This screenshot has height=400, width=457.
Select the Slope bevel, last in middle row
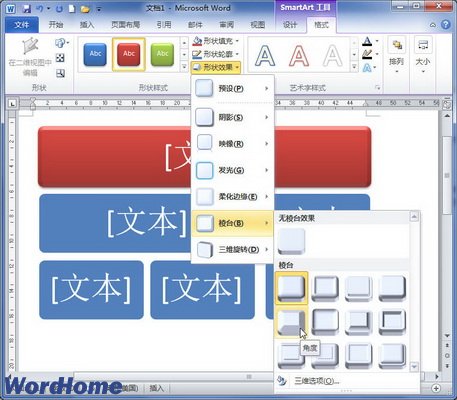[392, 322]
